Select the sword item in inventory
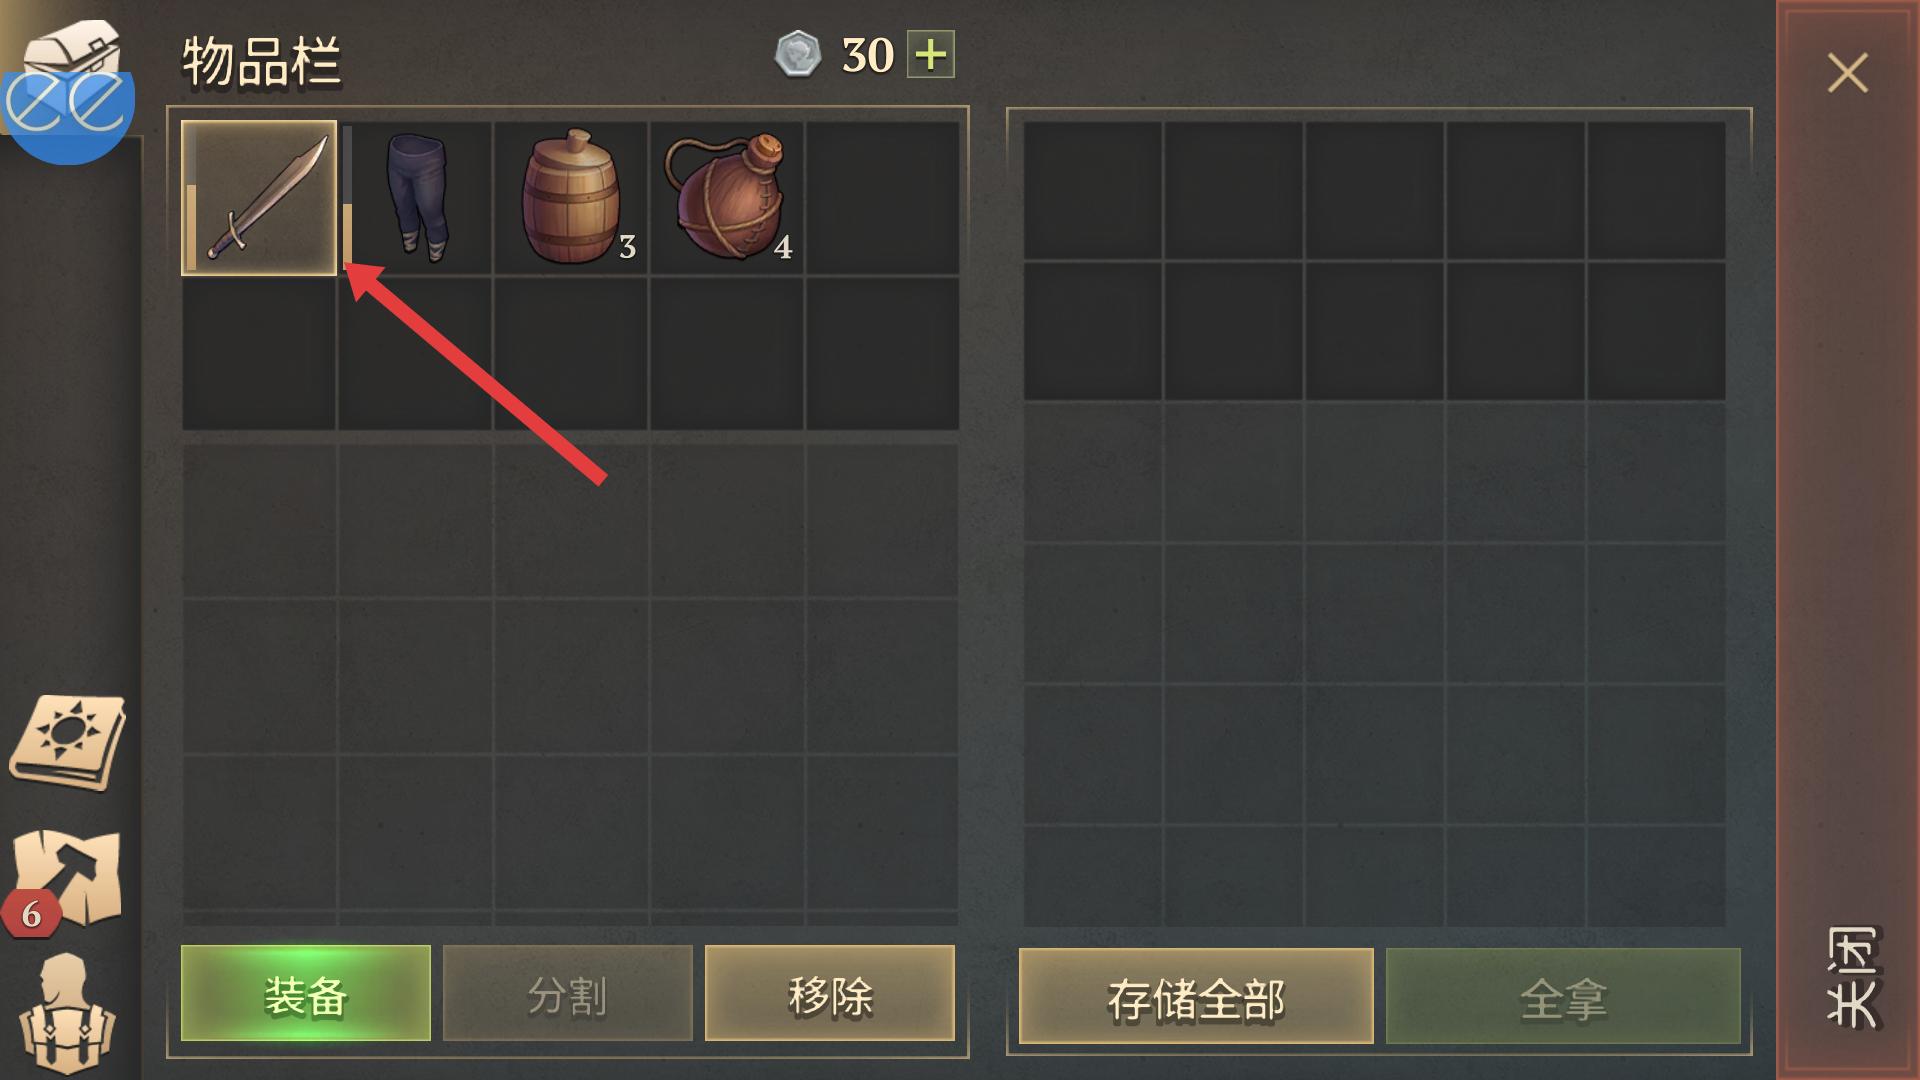The height and width of the screenshot is (1080, 1920). [x=259, y=198]
